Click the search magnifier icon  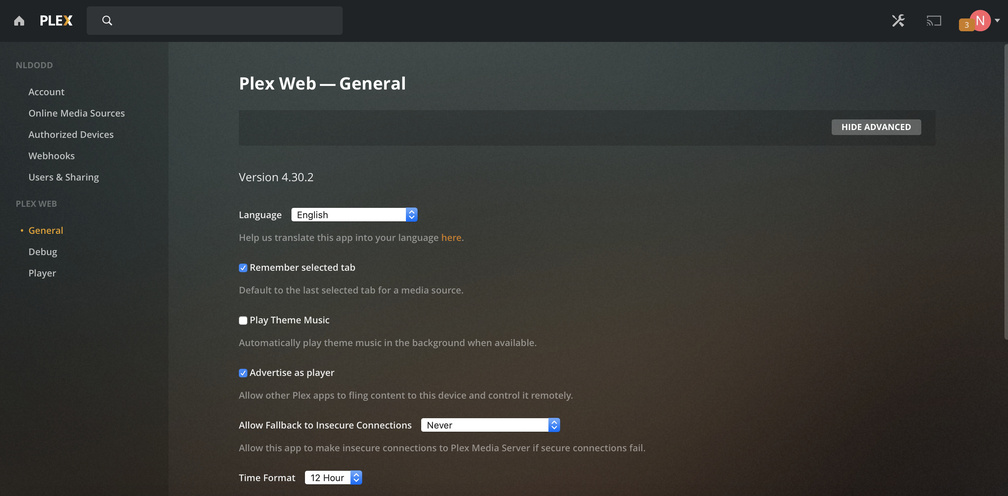(107, 21)
